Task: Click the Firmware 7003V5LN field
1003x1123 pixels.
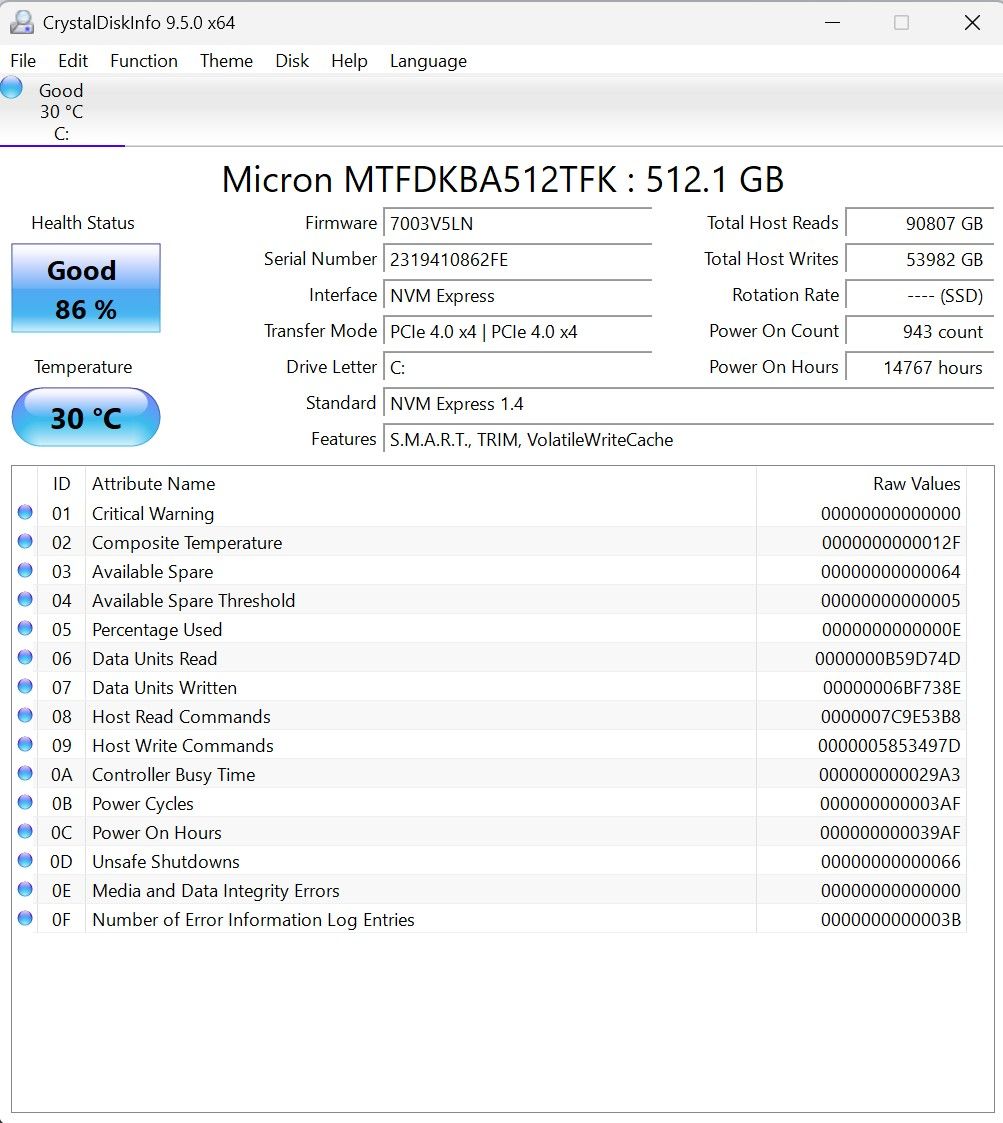Action: [518, 223]
